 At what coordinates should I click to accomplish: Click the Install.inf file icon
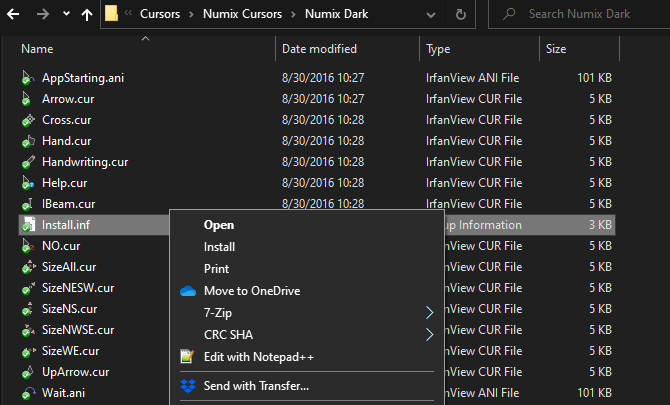click(28, 225)
